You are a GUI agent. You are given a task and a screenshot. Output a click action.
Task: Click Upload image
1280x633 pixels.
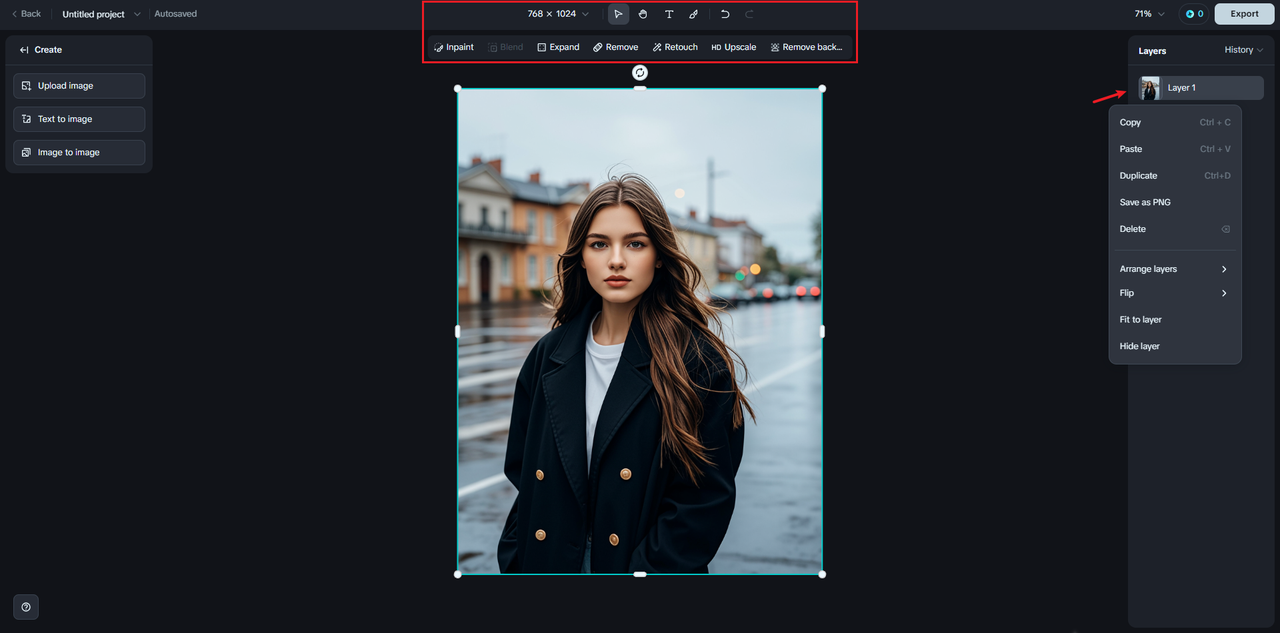click(x=79, y=86)
